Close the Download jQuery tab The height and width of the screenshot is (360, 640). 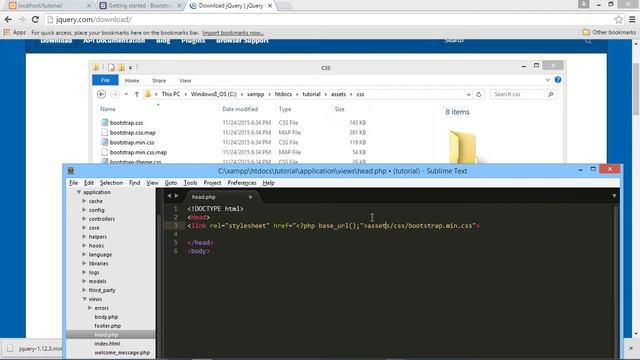point(270,6)
